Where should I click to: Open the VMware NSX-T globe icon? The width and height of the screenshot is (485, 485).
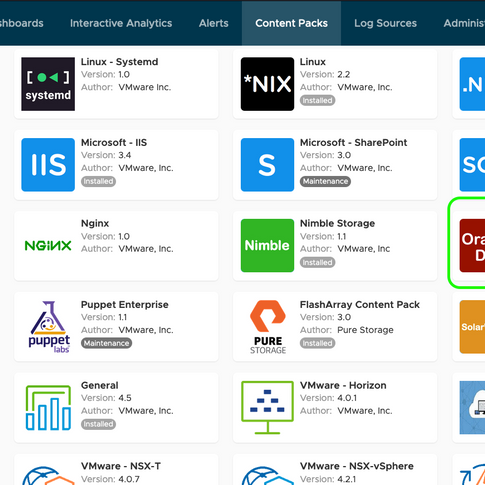coord(48,476)
